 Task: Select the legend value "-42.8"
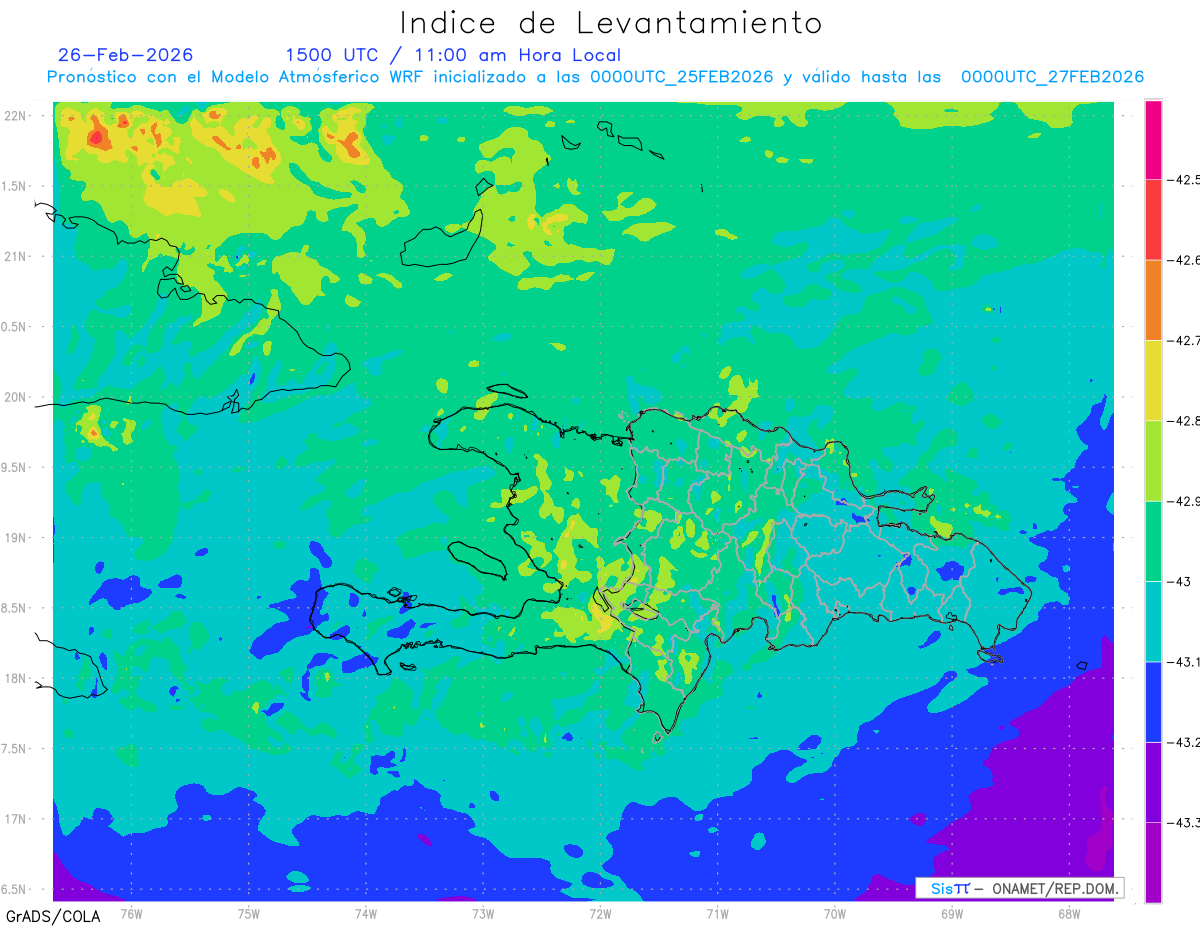pos(1184,420)
